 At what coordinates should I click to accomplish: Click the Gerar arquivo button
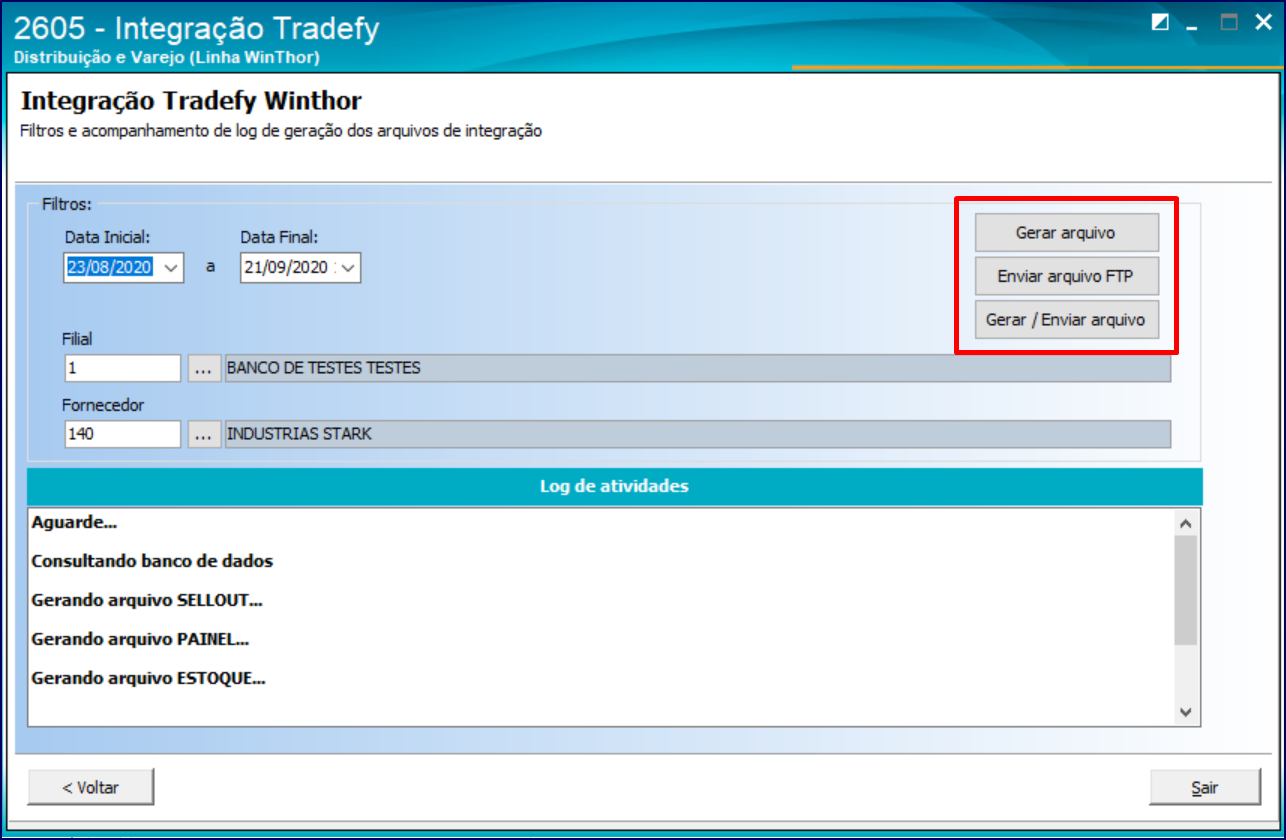pyautogui.click(x=1066, y=233)
